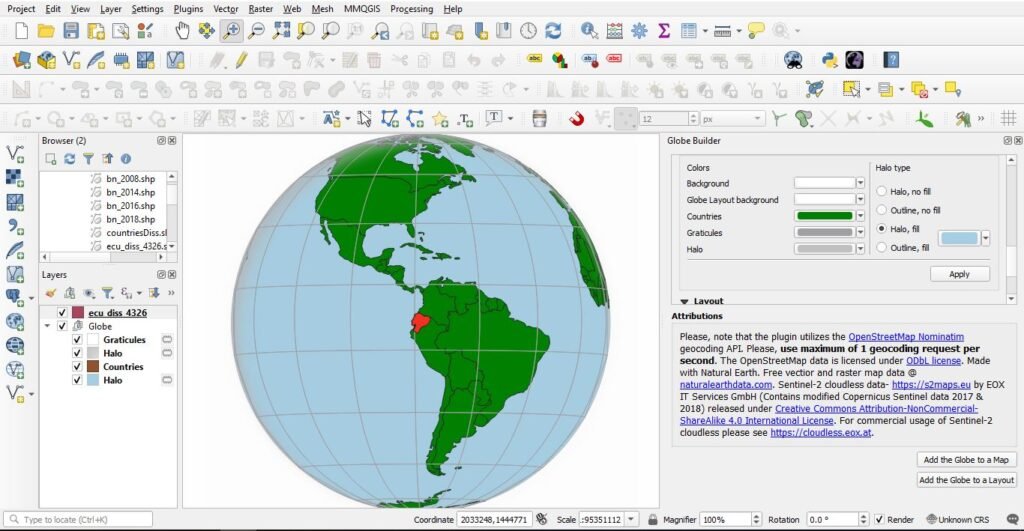Click the Identify Features tool

(x=589, y=31)
